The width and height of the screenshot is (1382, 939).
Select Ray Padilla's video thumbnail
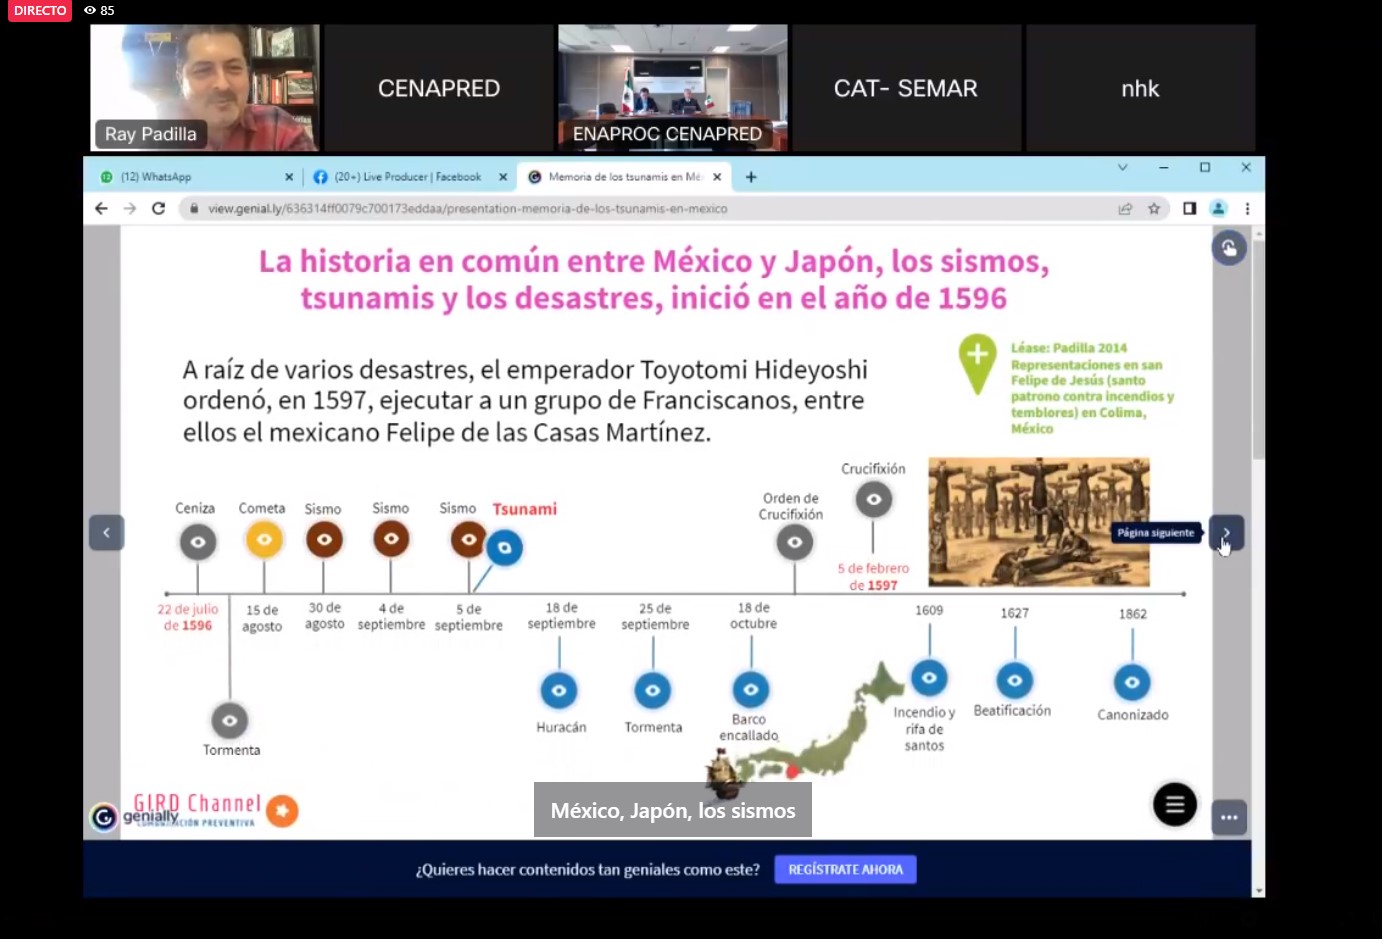(205, 88)
